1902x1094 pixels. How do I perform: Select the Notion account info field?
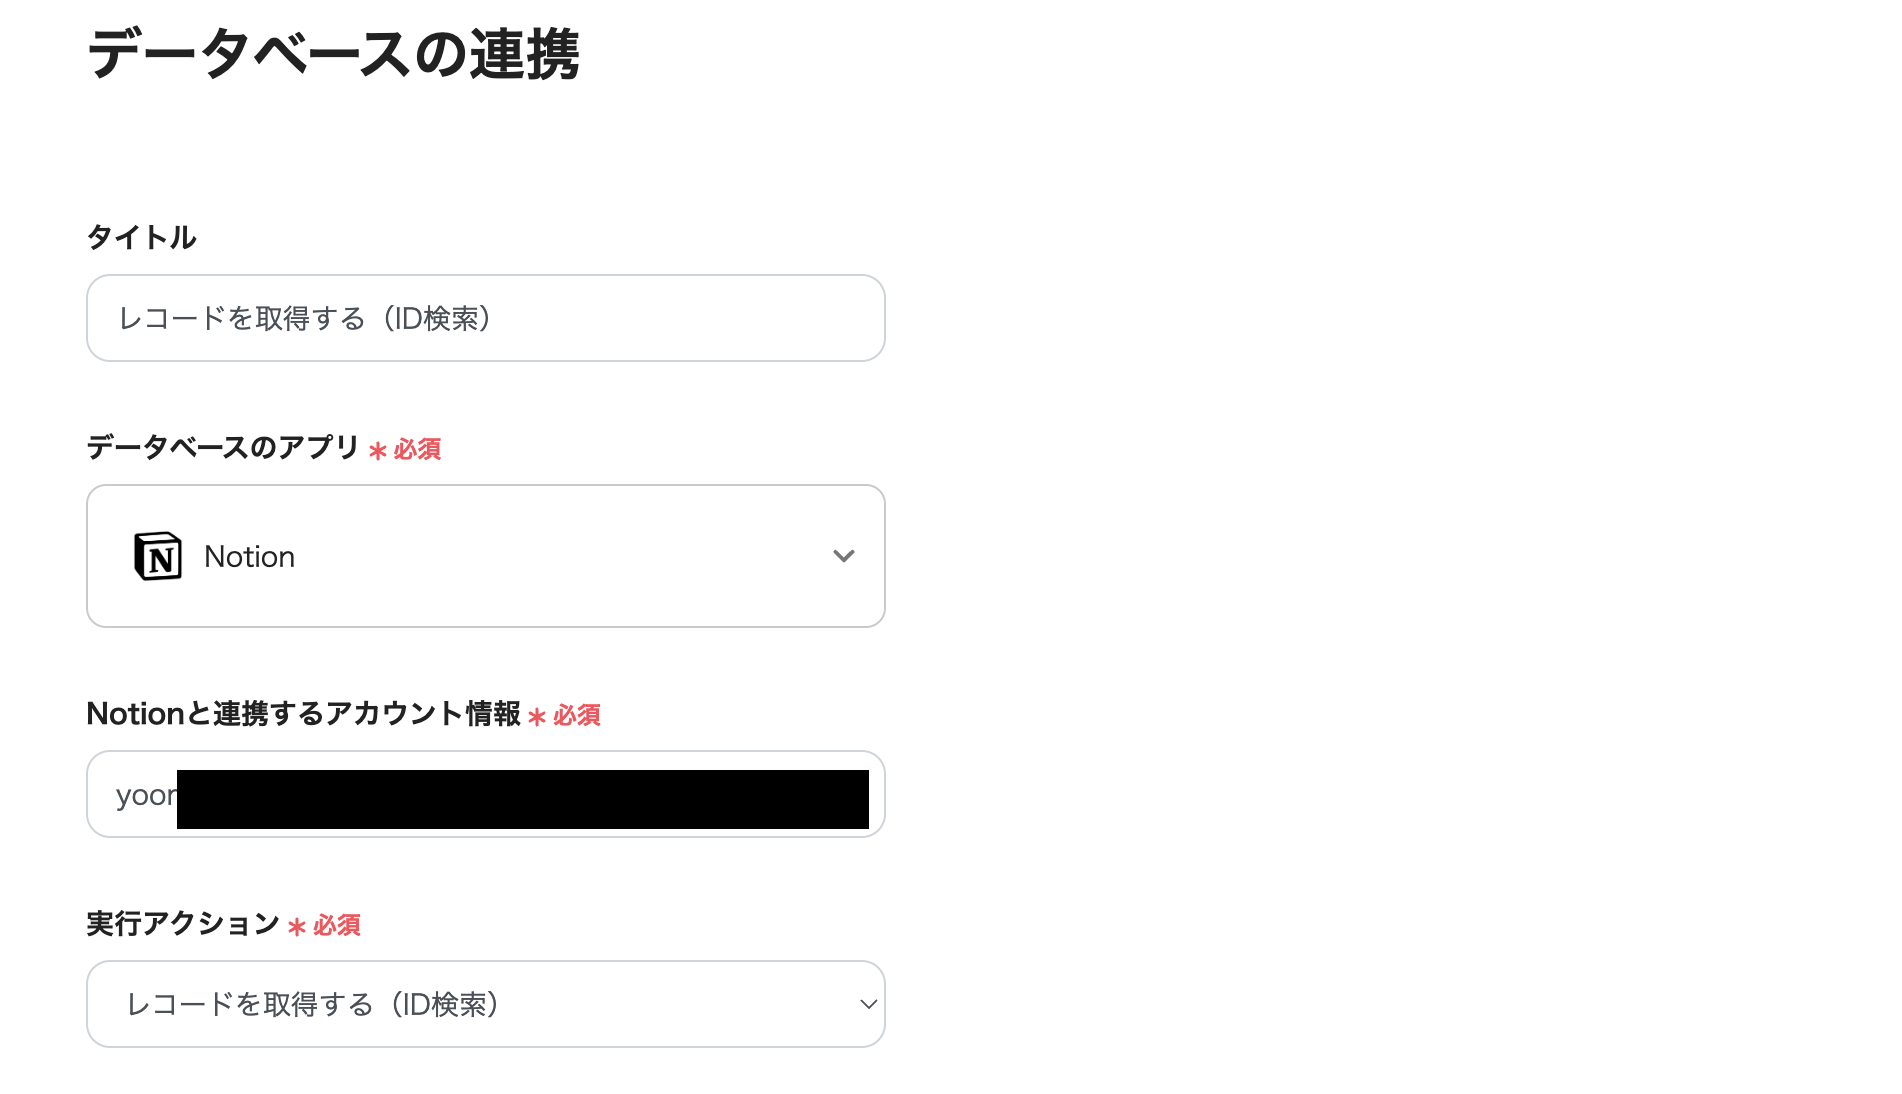[x=485, y=794]
